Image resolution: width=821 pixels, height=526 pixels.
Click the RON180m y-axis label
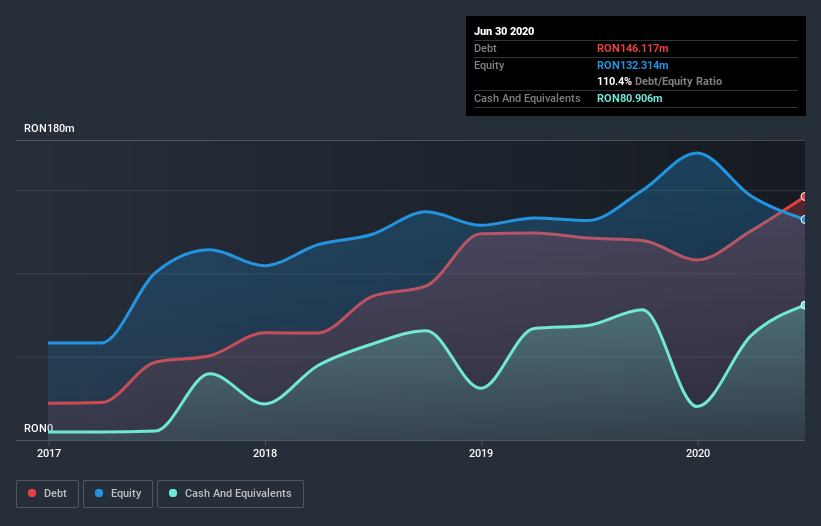coord(49,128)
